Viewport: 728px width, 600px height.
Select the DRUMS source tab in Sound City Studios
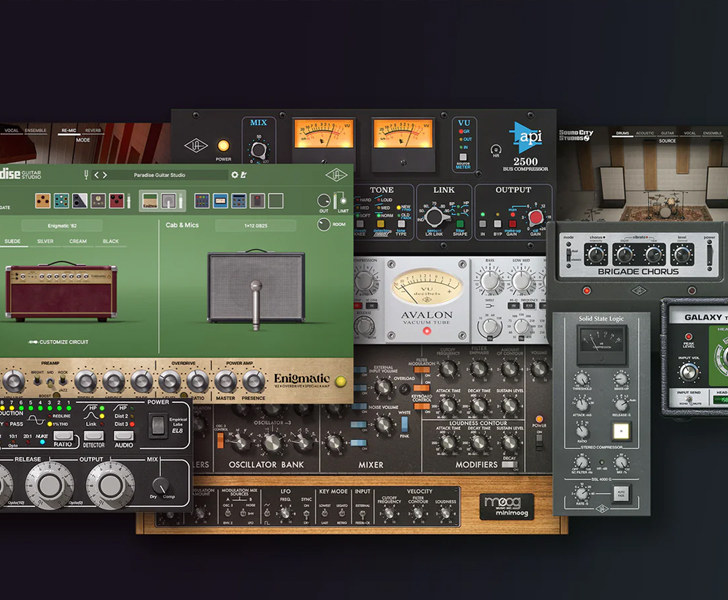[622, 134]
